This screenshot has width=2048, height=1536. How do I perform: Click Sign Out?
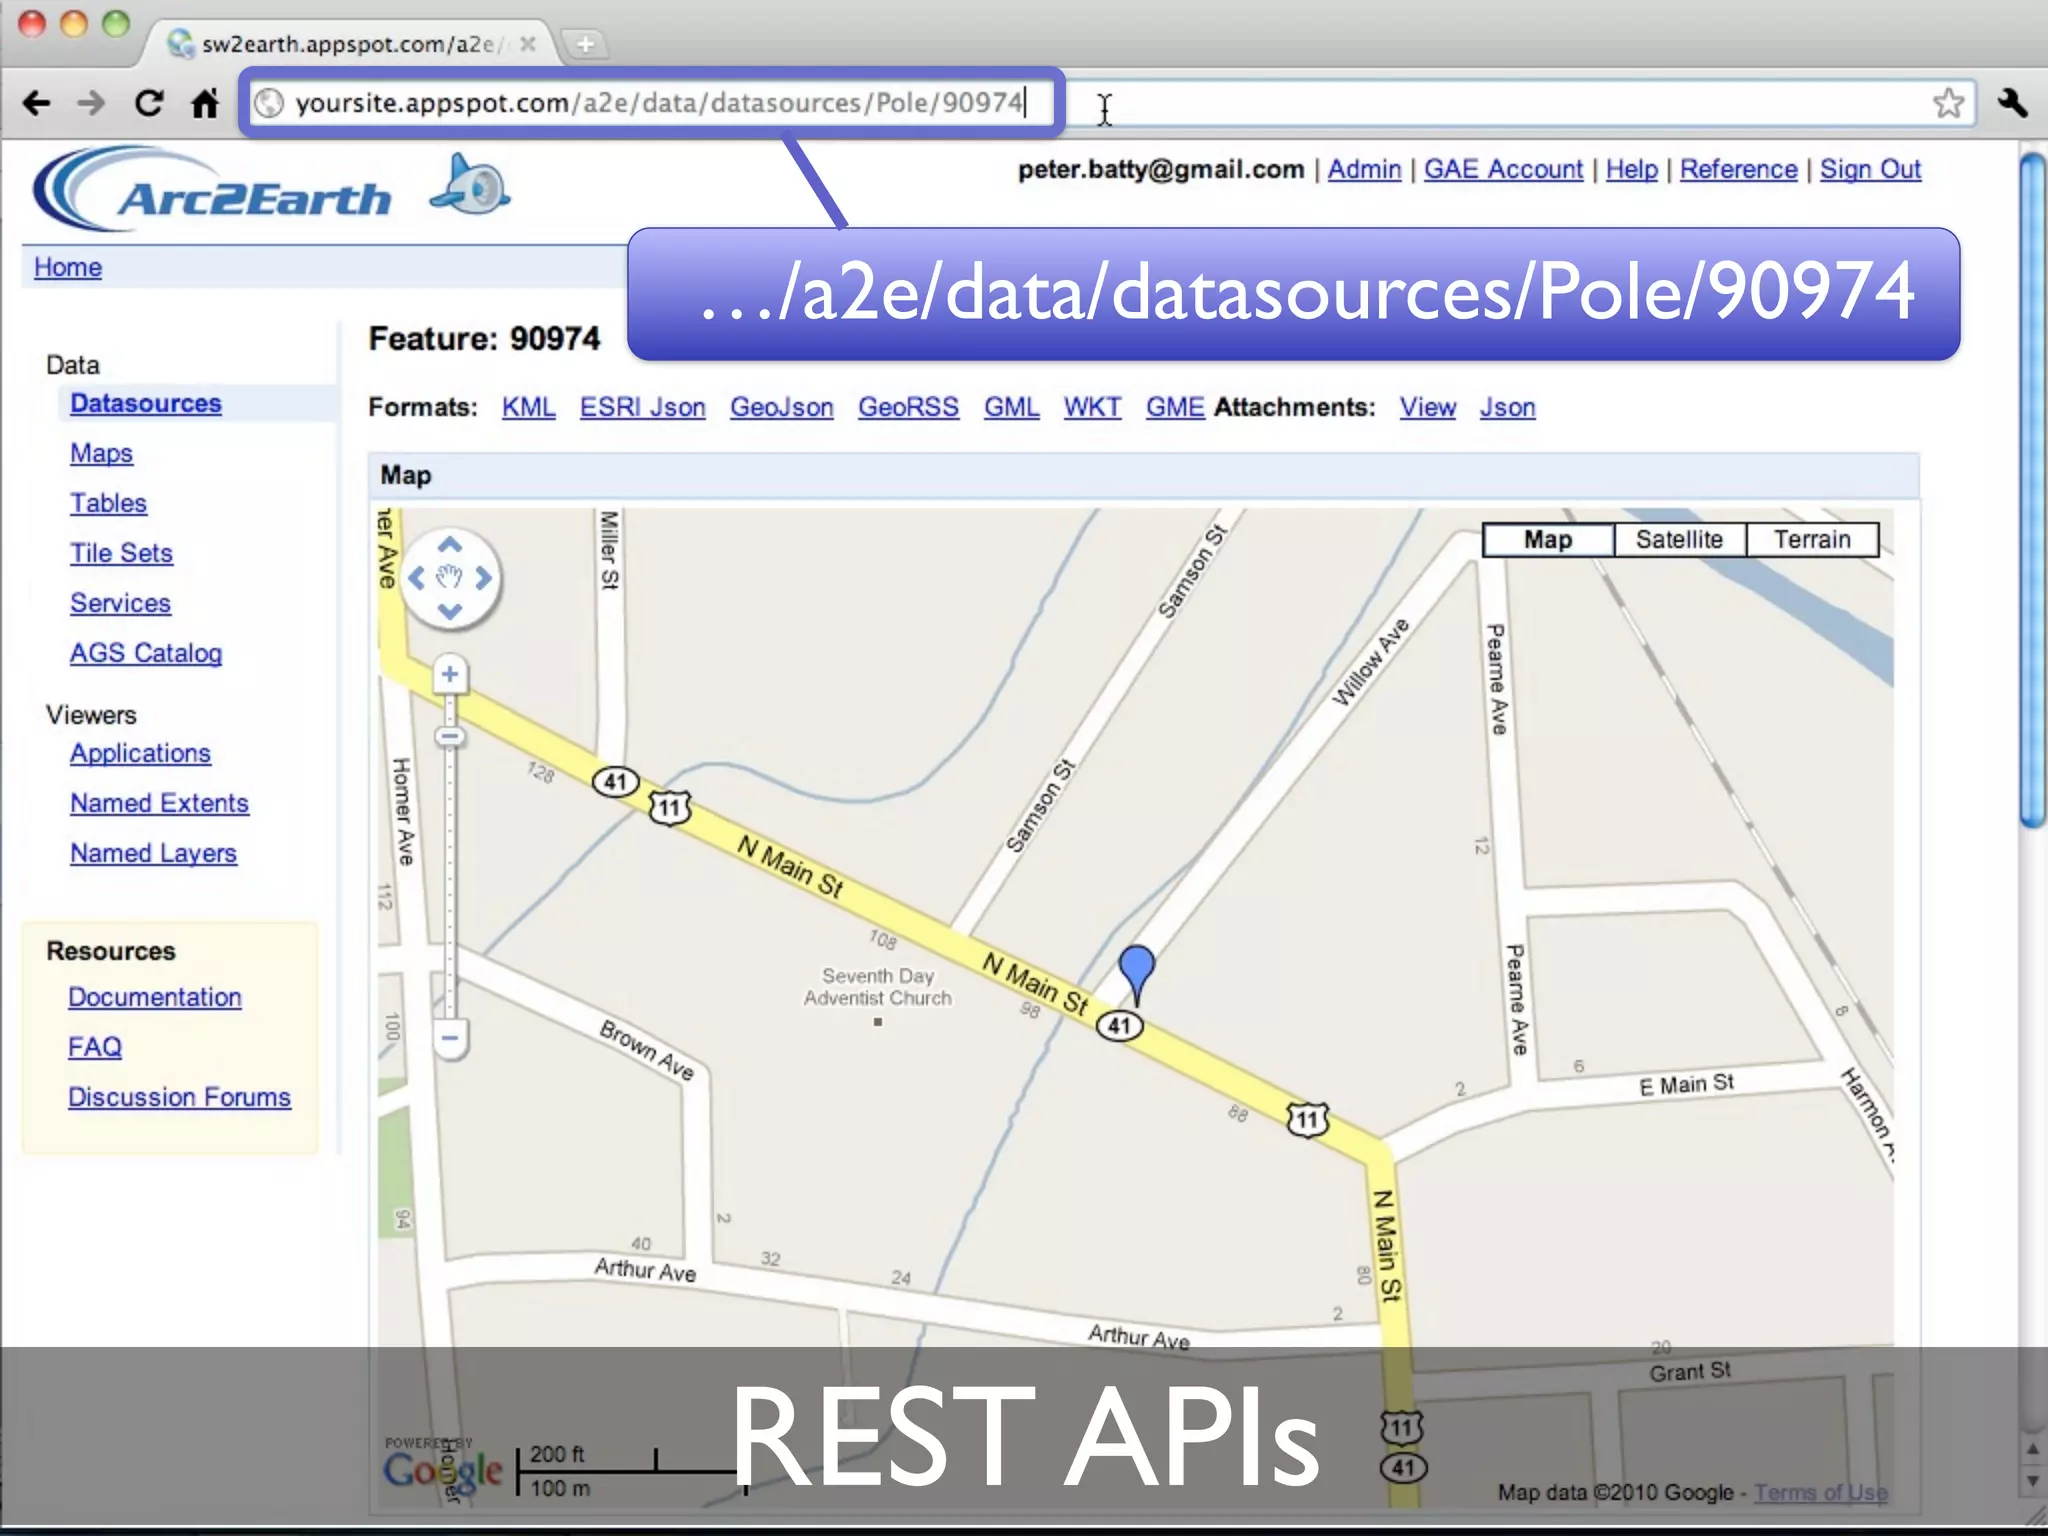[1870, 170]
